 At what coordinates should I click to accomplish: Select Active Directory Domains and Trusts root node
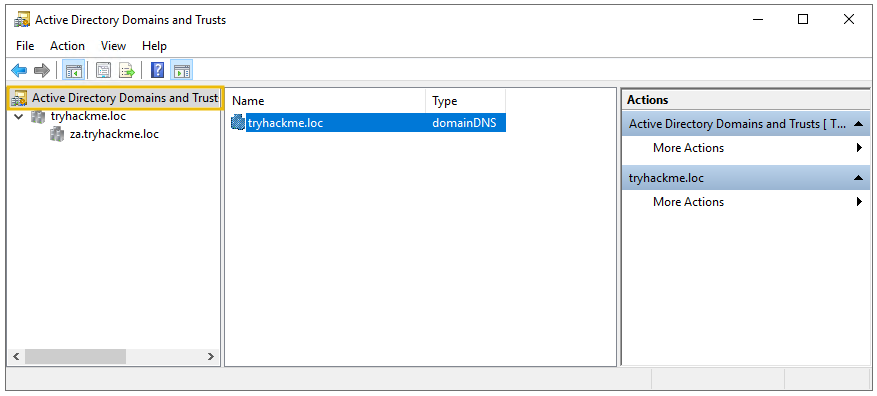[125, 98]
